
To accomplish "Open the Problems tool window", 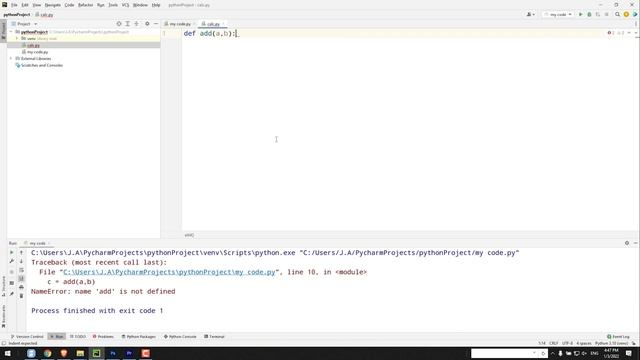I will tap(103, 337).
